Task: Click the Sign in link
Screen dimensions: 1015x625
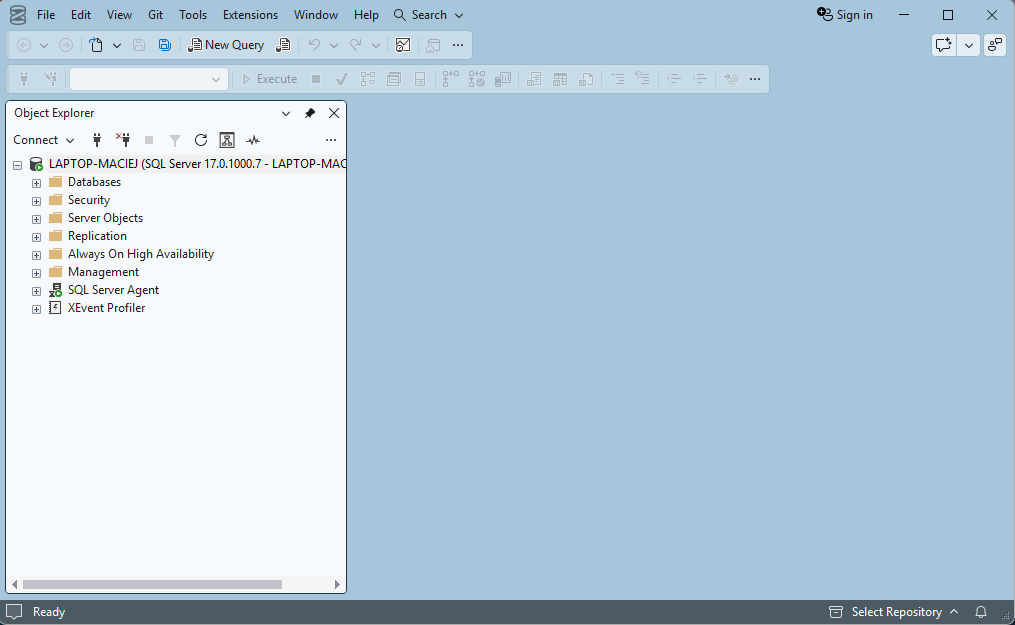Action: pyautogui.click(x=845, y=14)
